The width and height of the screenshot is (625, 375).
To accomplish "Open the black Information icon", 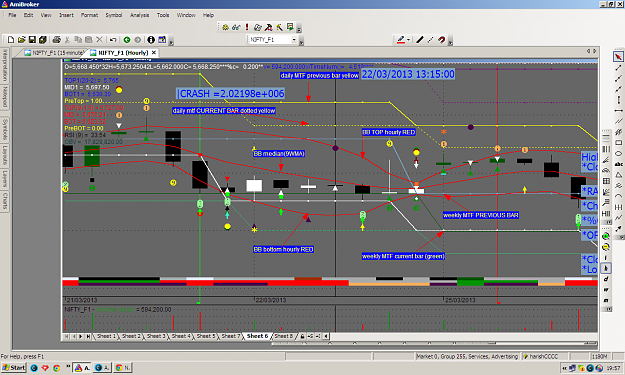I will point(151,39).
